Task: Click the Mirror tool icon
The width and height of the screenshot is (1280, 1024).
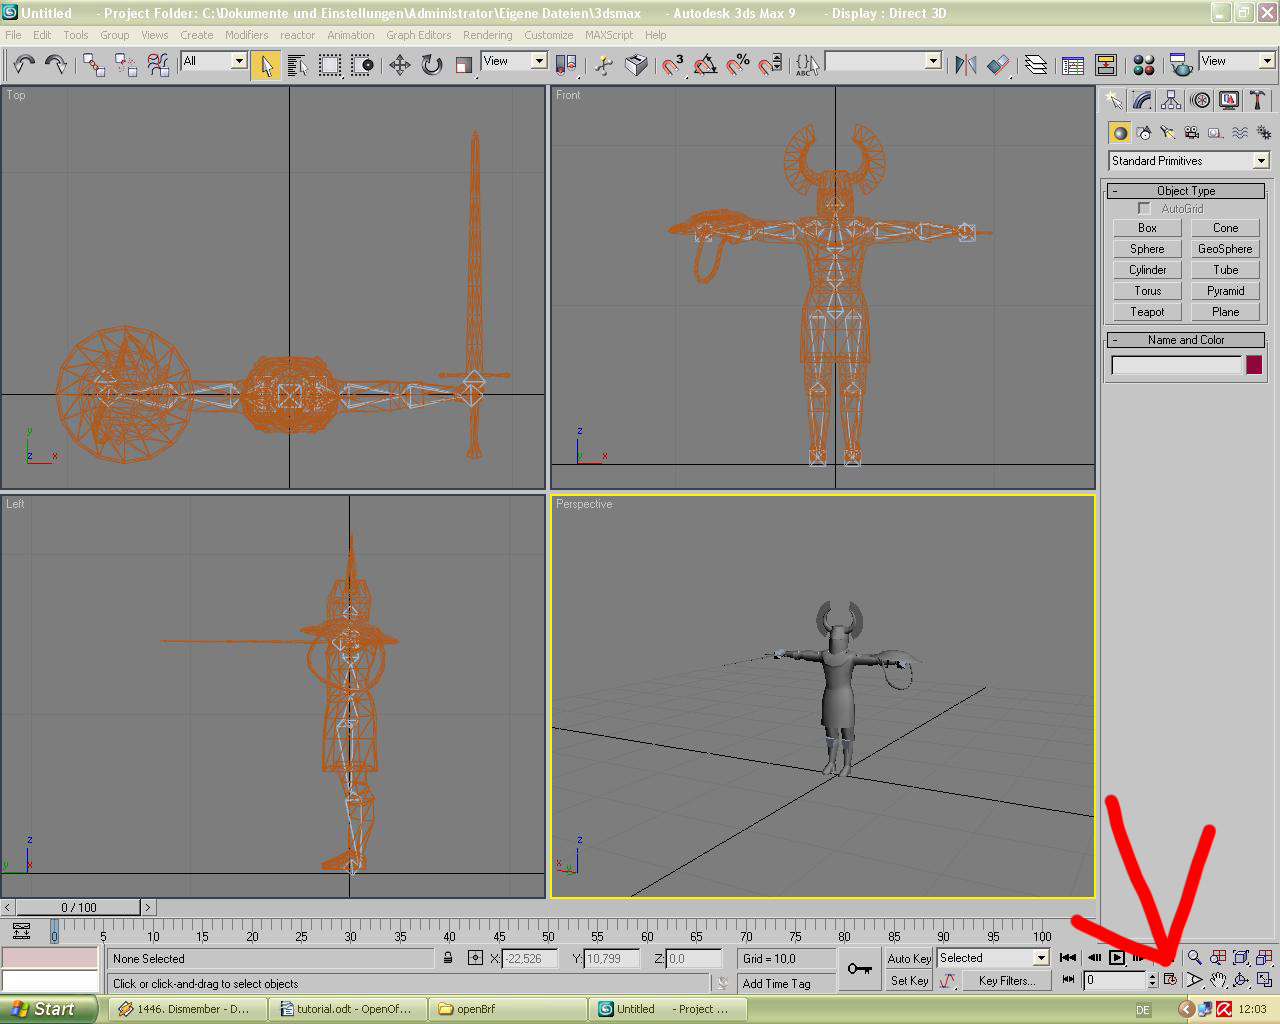Action: click(x=965, y=65)
